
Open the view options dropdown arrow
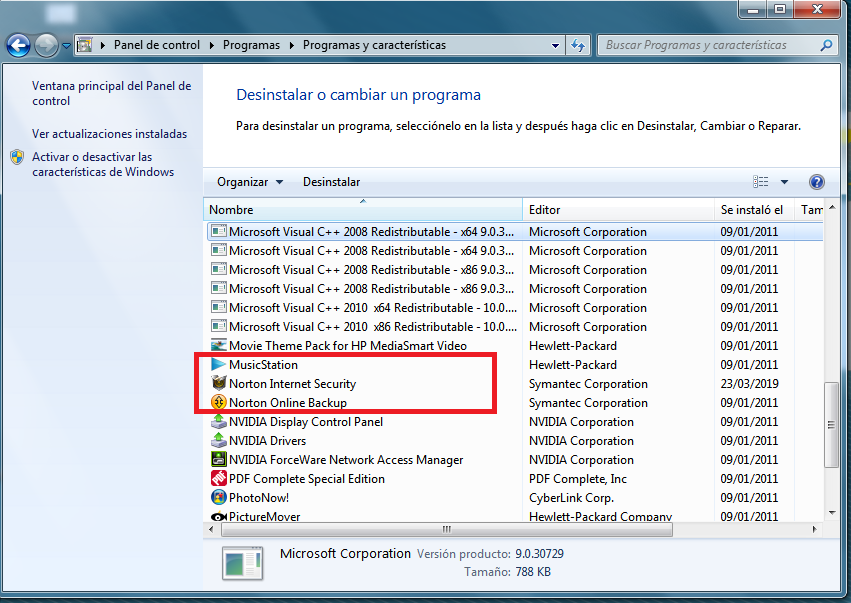pyautogui.click(x=784, y=182)
